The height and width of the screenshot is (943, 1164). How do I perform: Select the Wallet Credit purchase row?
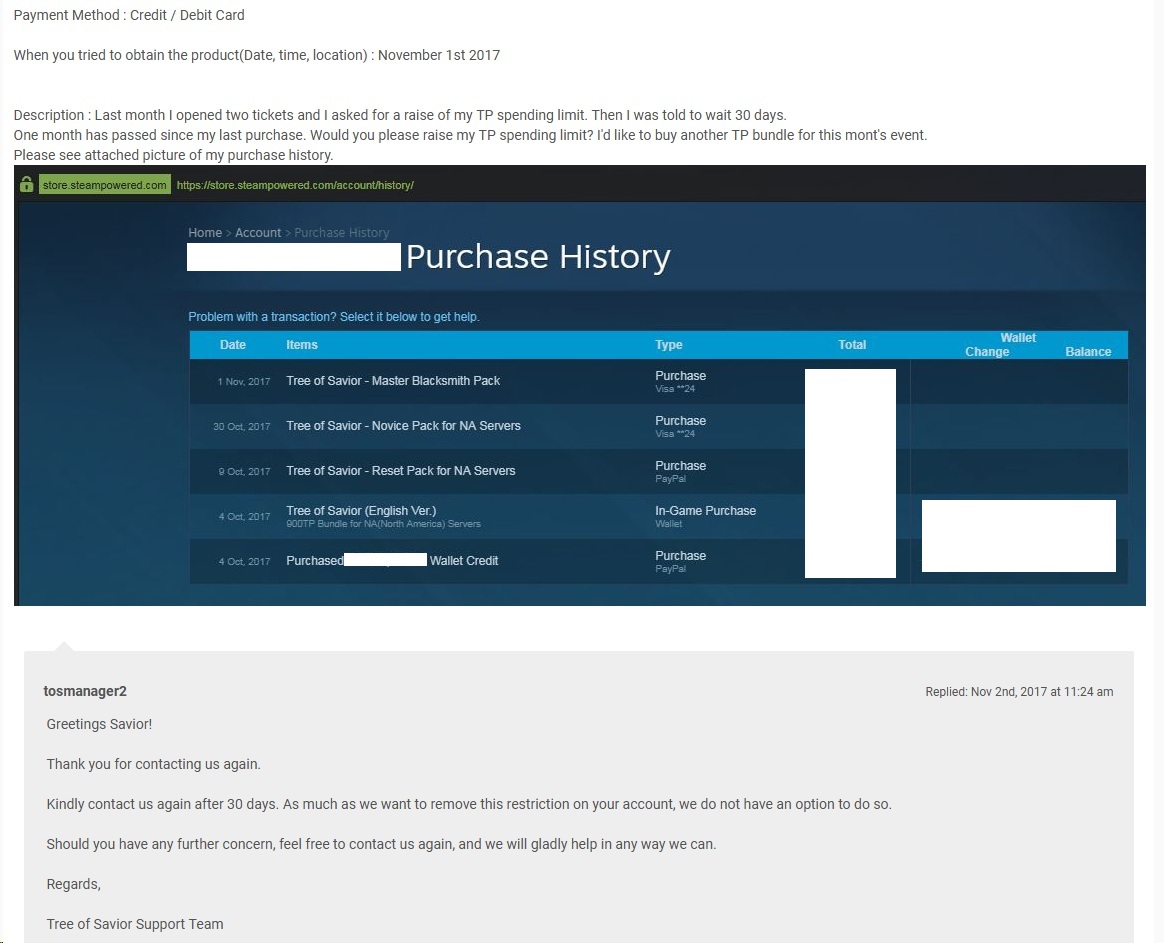pos(463,561)
